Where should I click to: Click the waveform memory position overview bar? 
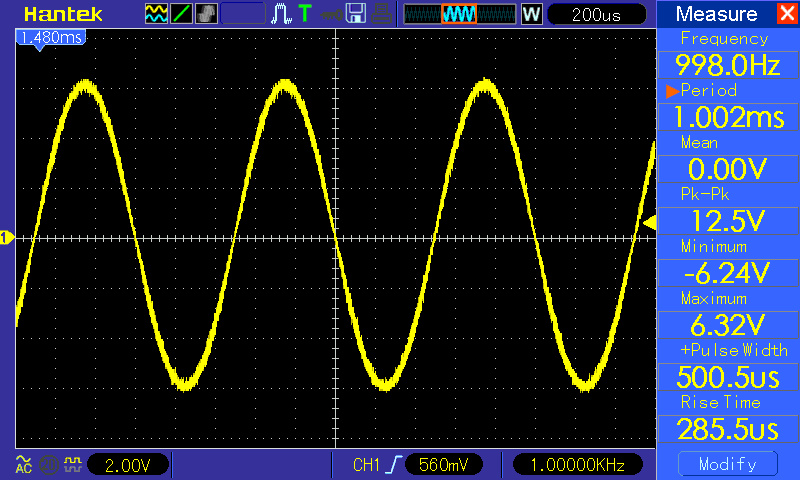coord(458,14)
